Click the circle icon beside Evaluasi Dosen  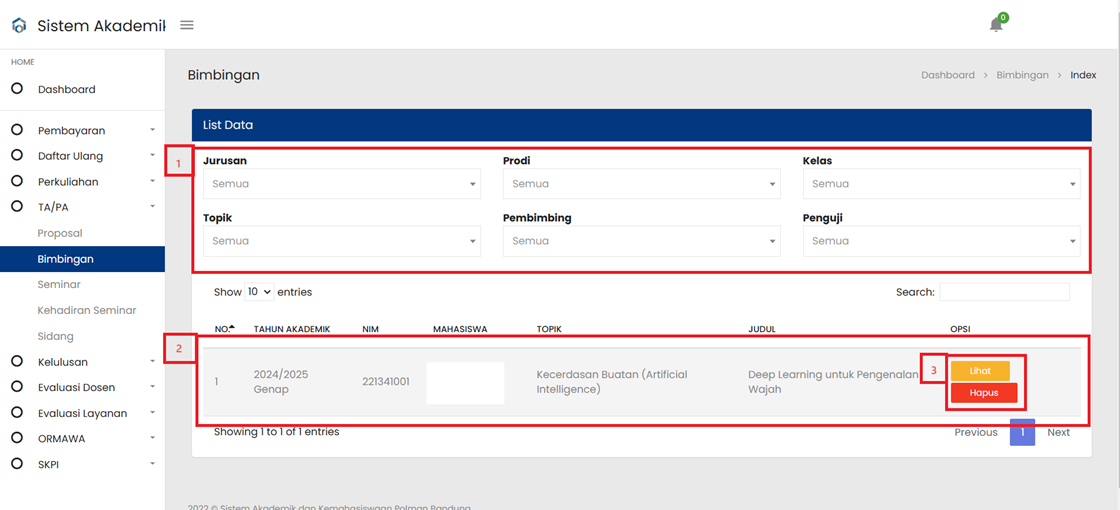pos(17,387)
